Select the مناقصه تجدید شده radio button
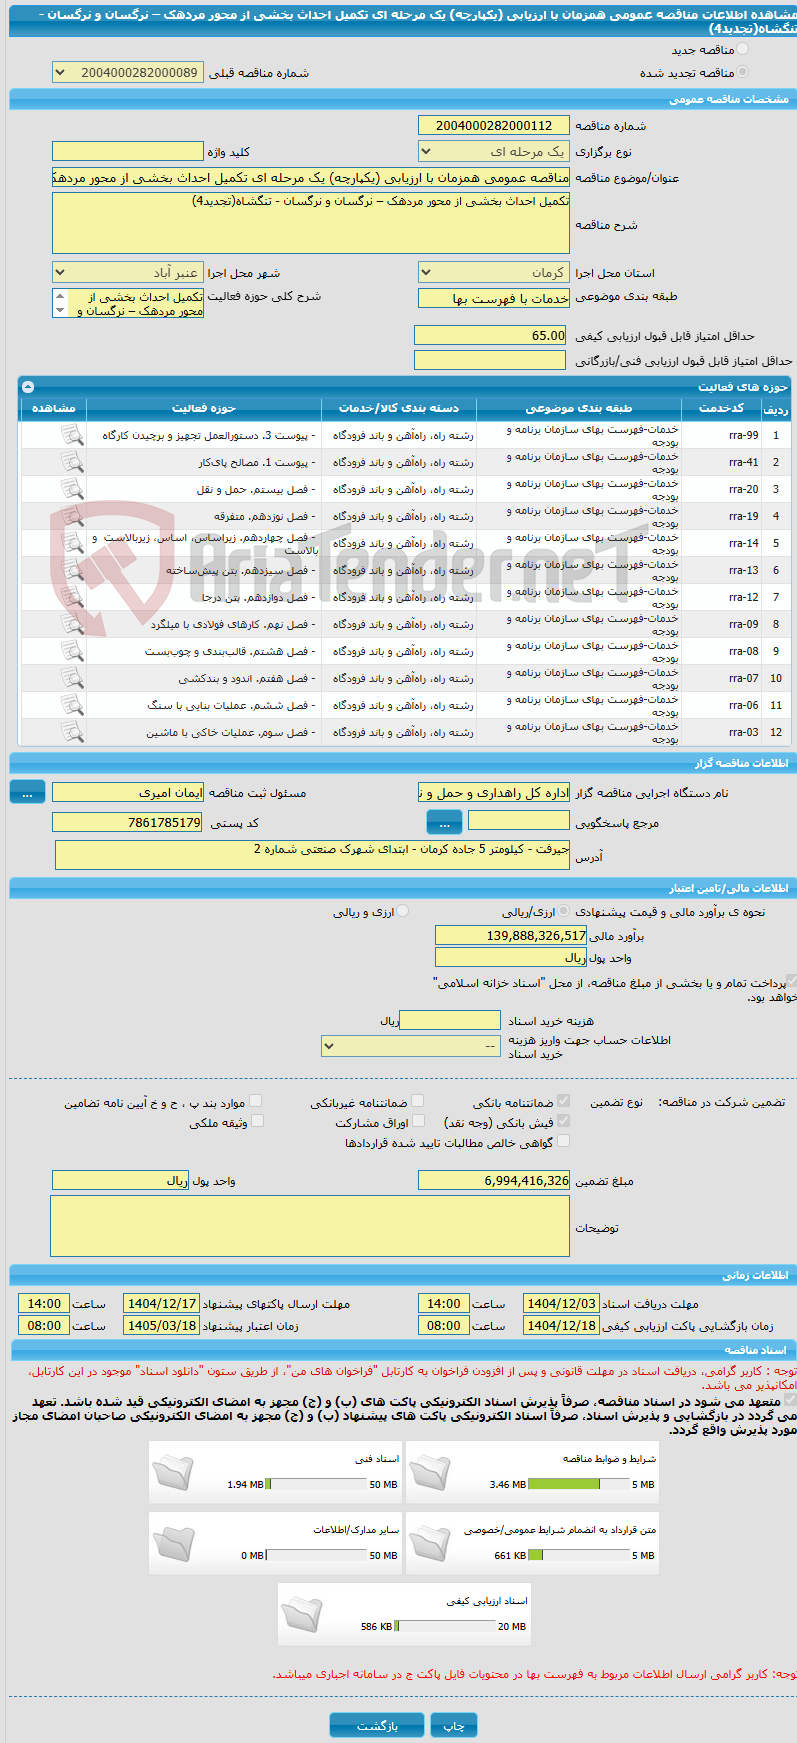This screenshot has height=1743, width=797. click(x=742, y=72)
